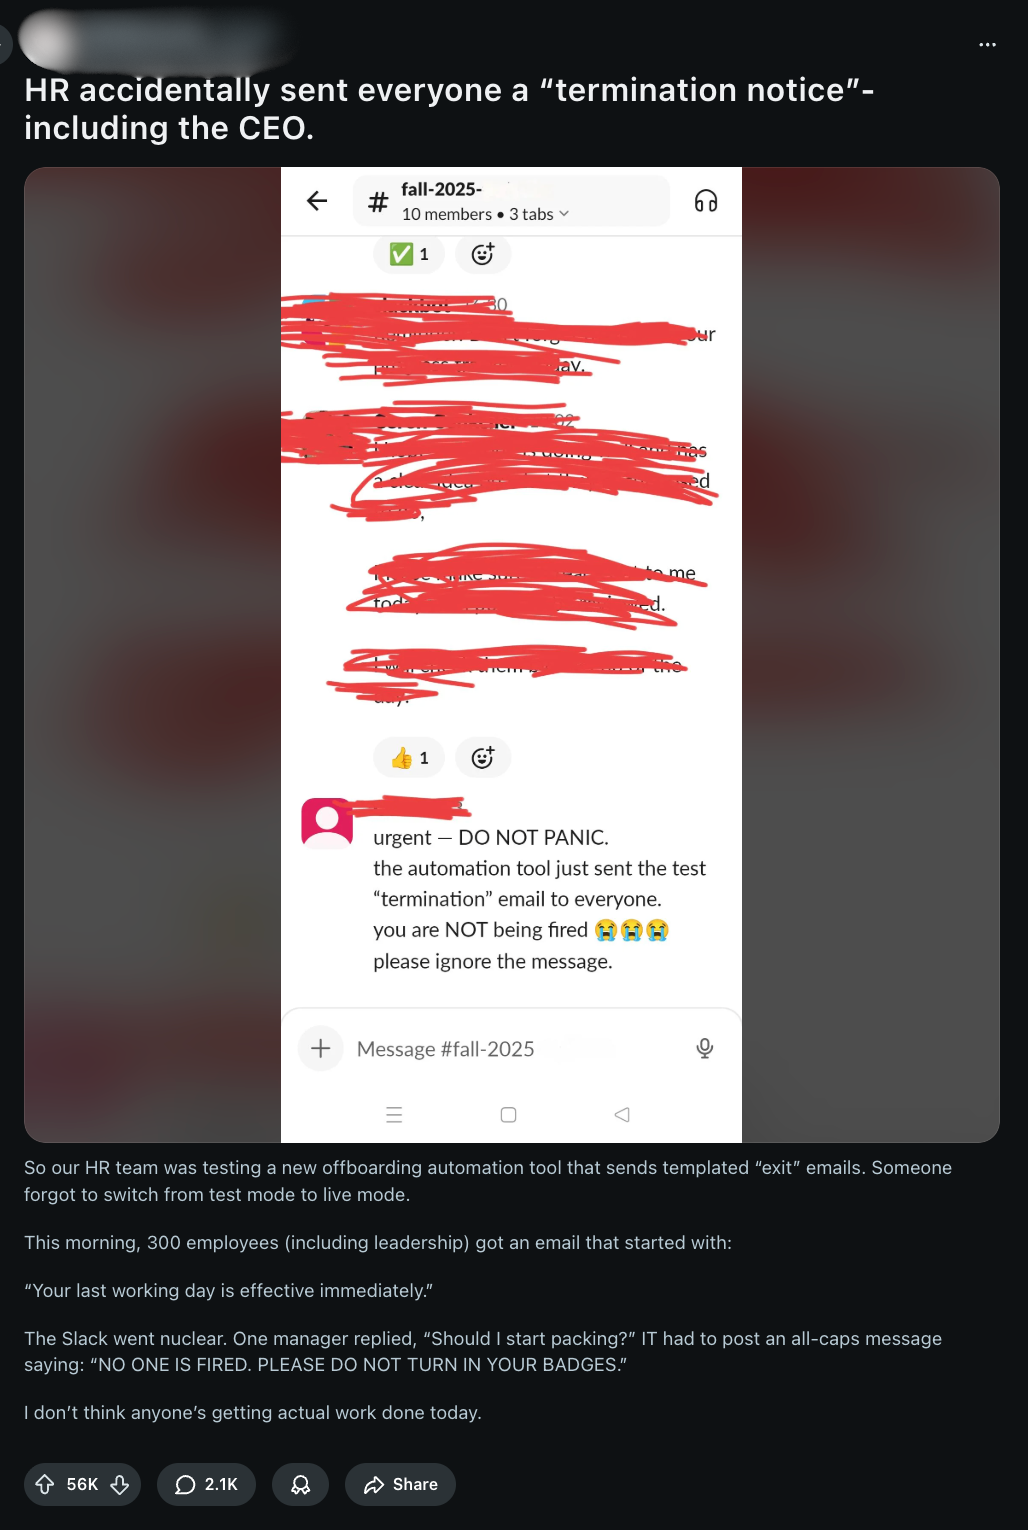Downvote the post with the down arrow
This screenshot has width=1028, height=1530.
[x=120, y=1484]
